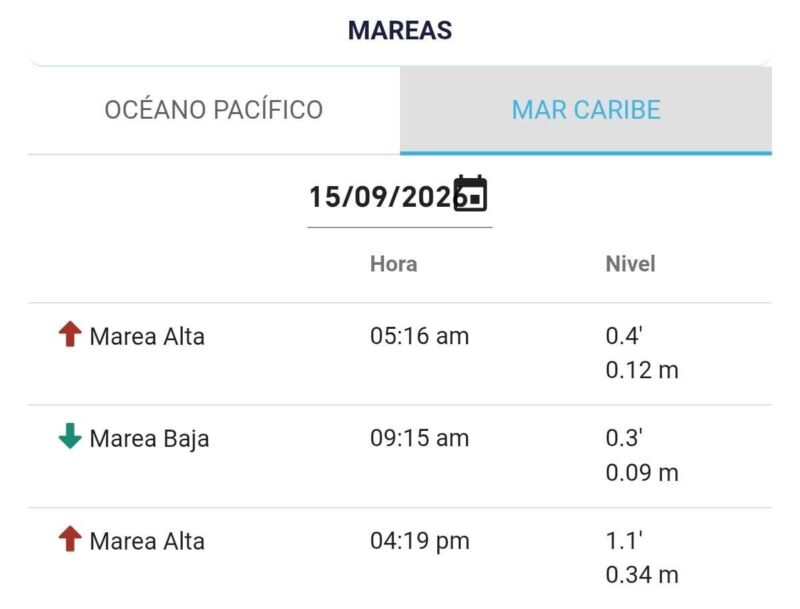Click the 1.1' feet level value
This screenshot has width=800, height=609.
(624, 541)
